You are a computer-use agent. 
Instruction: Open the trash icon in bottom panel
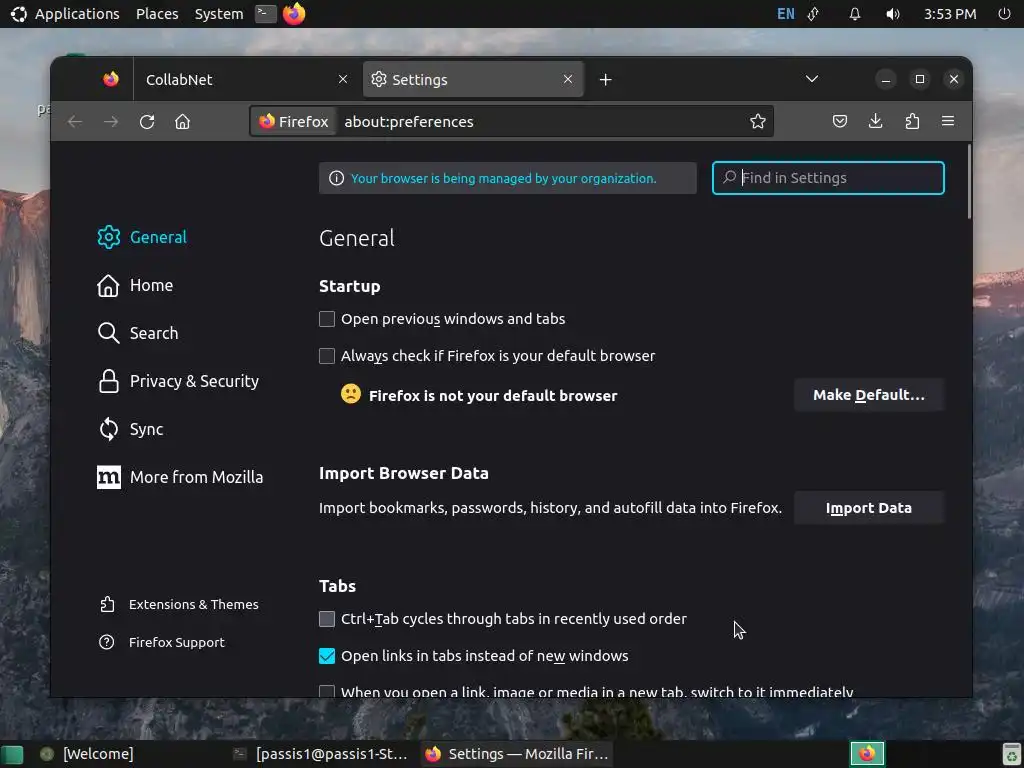point(1011,754)
